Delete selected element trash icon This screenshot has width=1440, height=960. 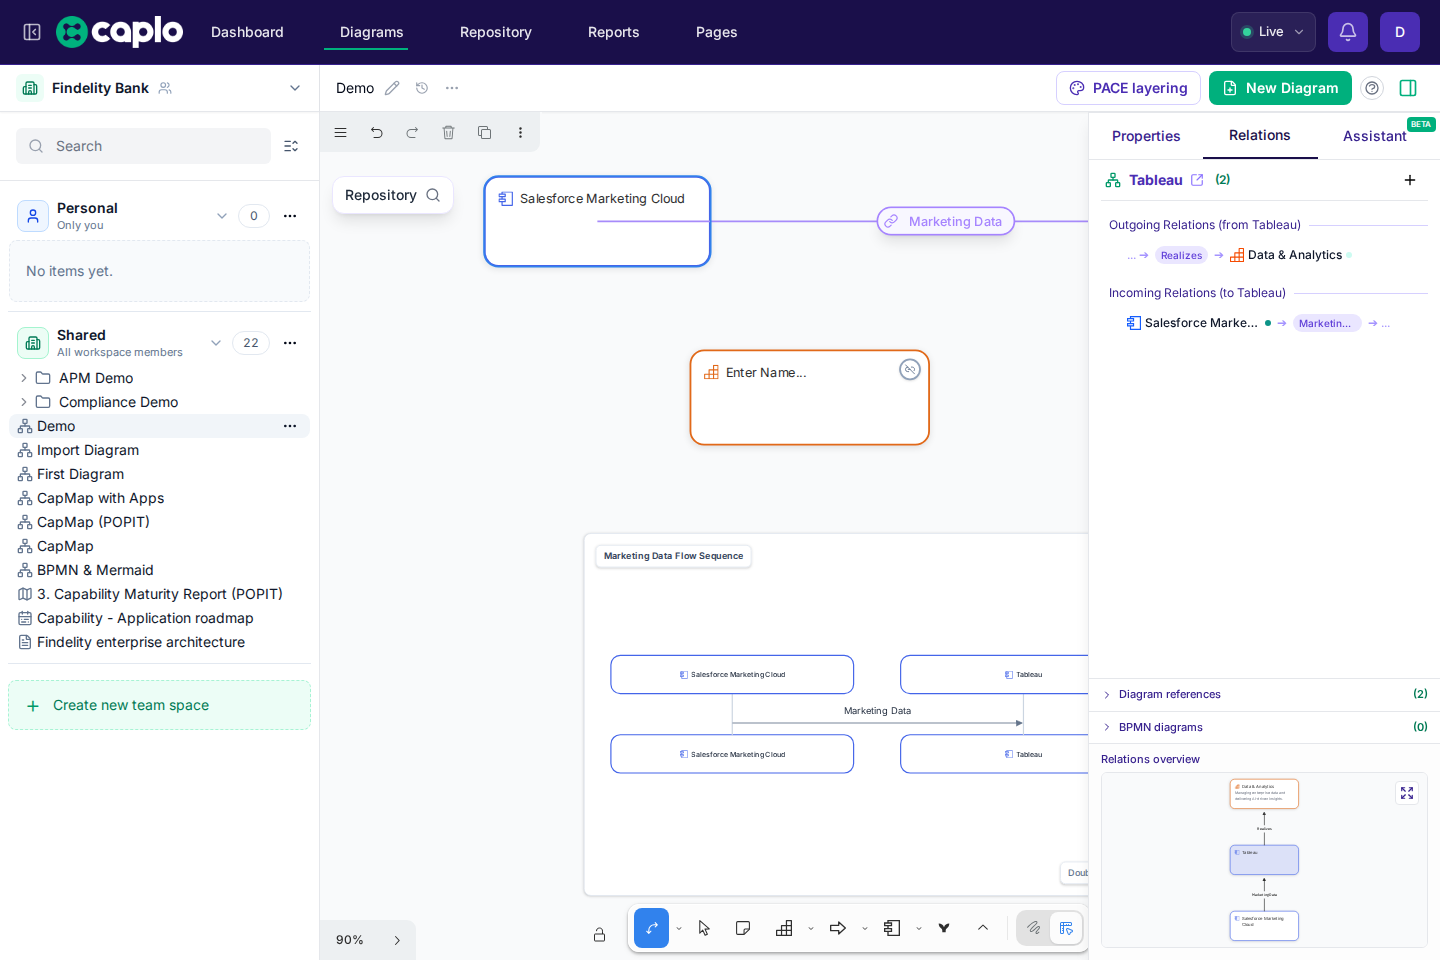(448, 132)
